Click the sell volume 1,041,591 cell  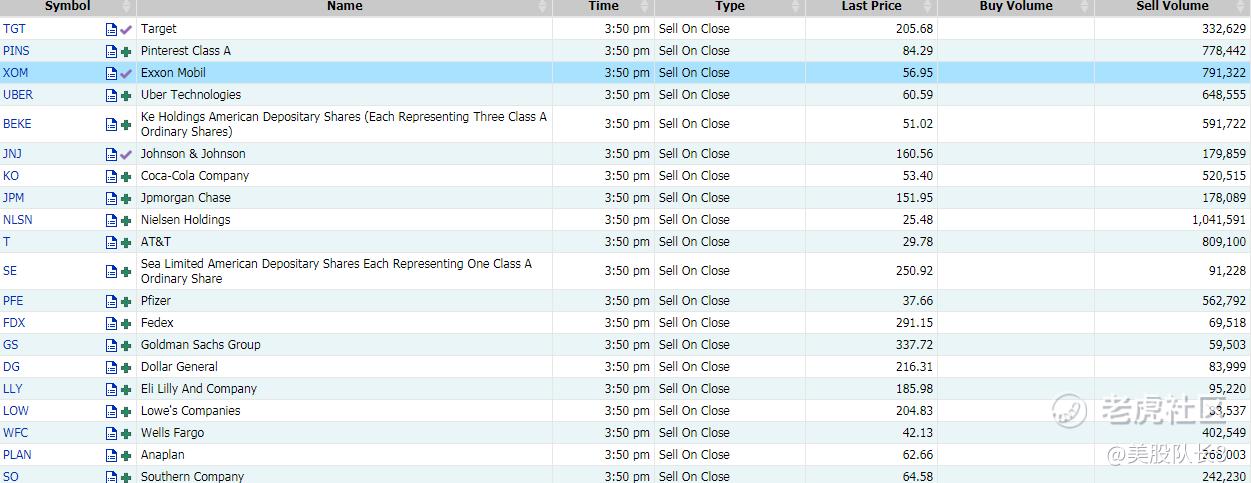click(1218, 220)
